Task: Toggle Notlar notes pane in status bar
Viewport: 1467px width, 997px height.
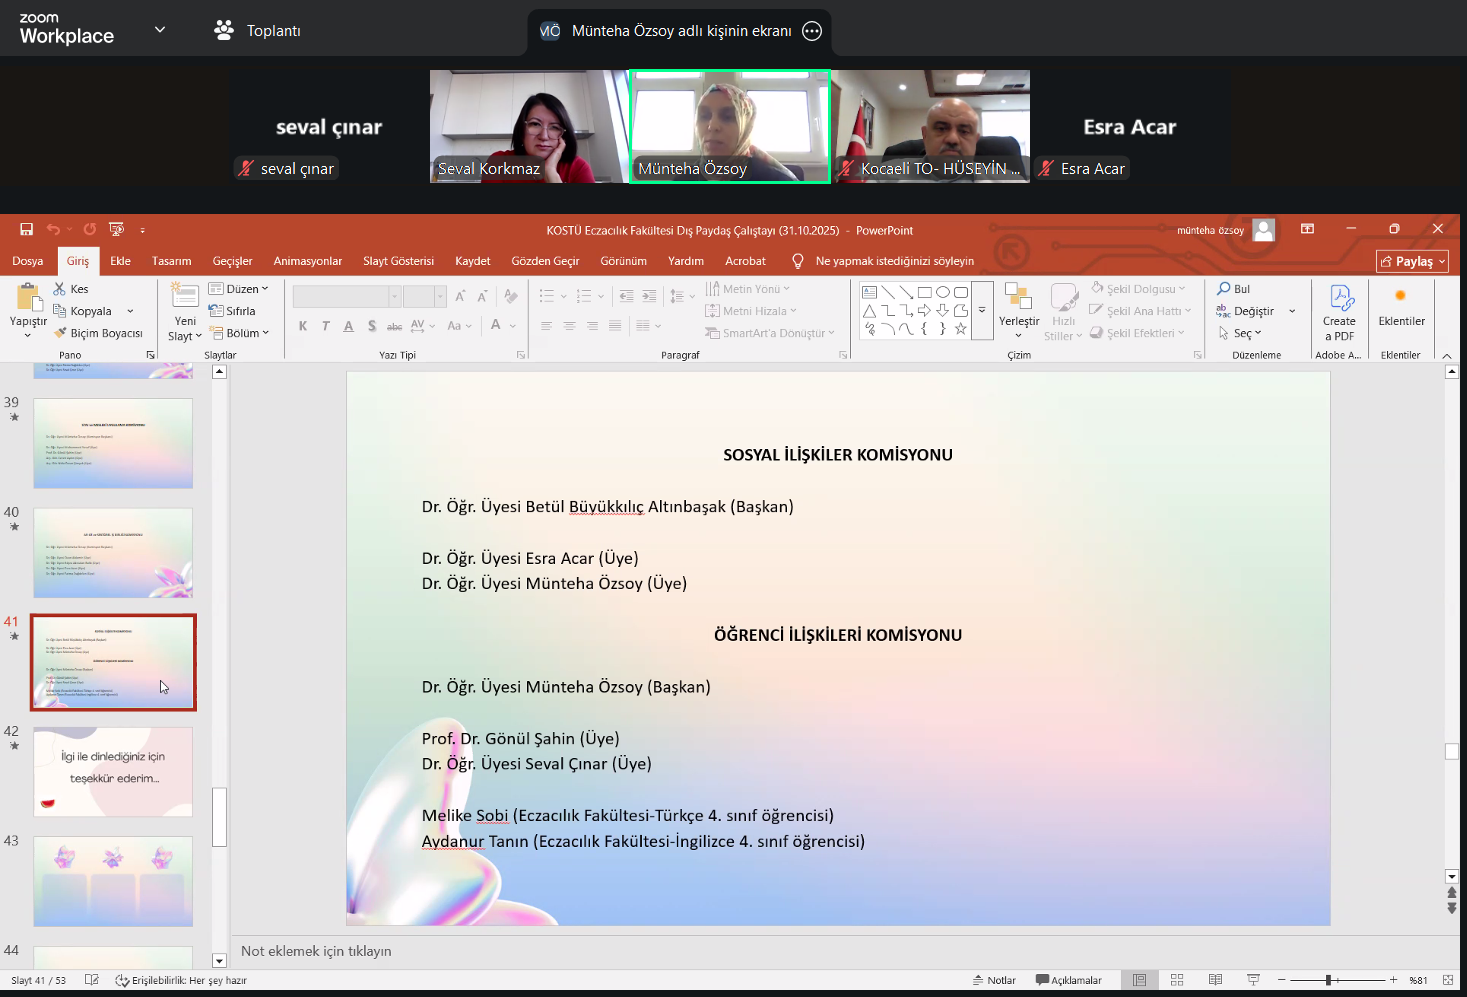Action: click(x=994, y=980)
